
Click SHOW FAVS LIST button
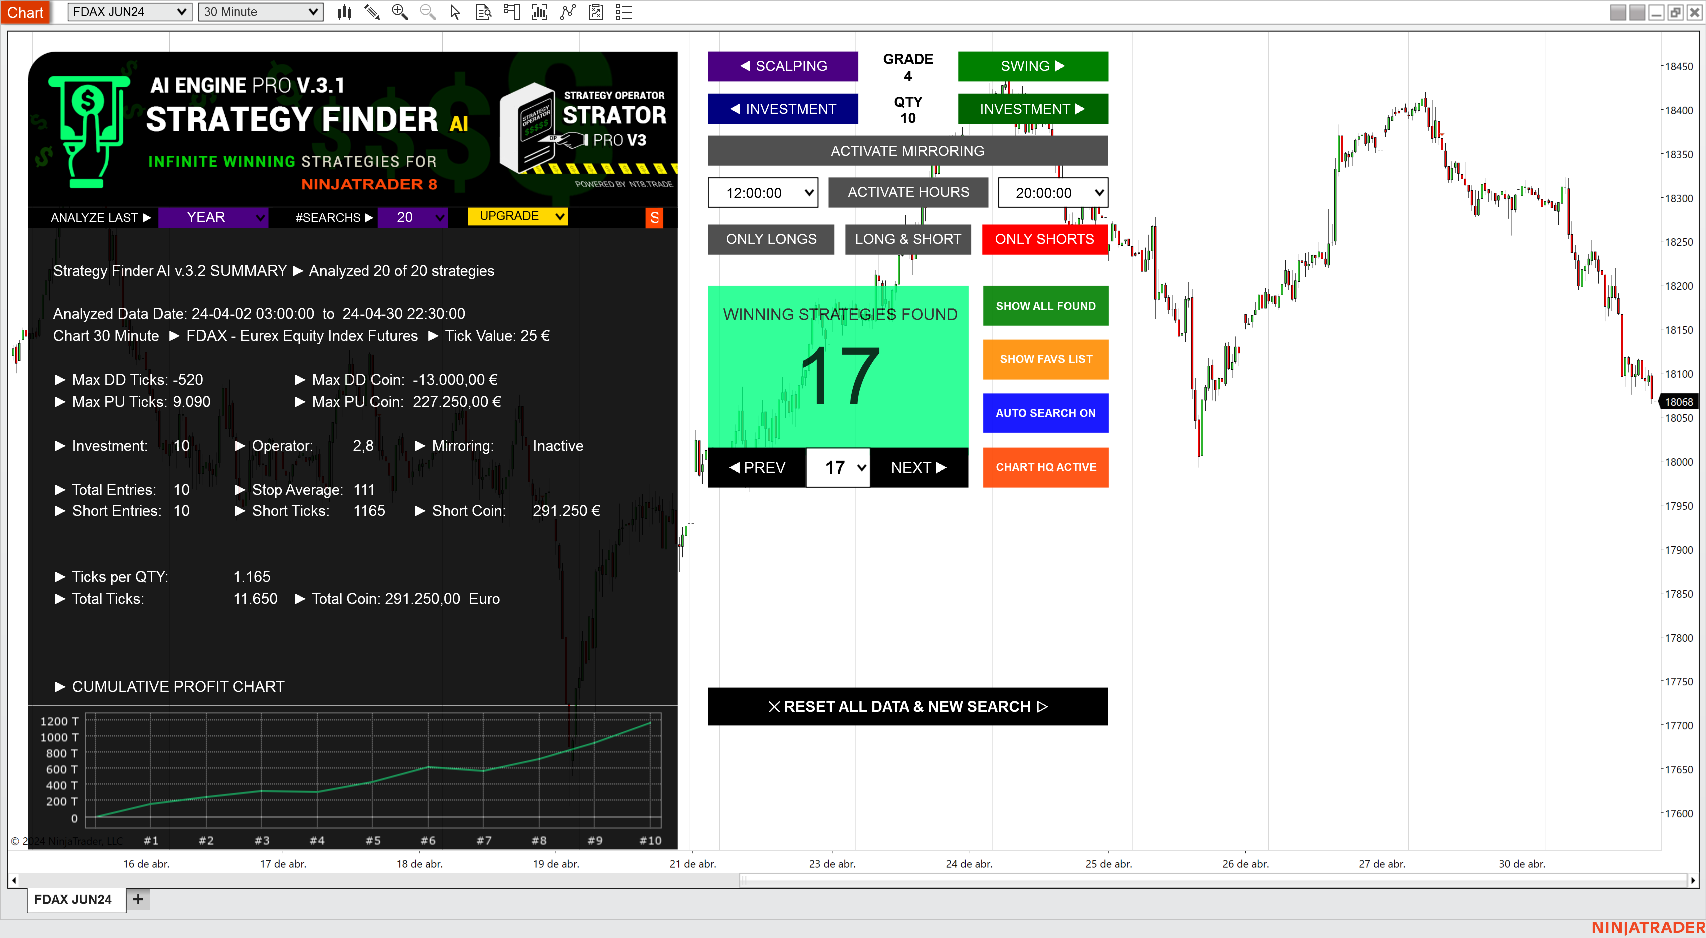[x=1046, y=359]
